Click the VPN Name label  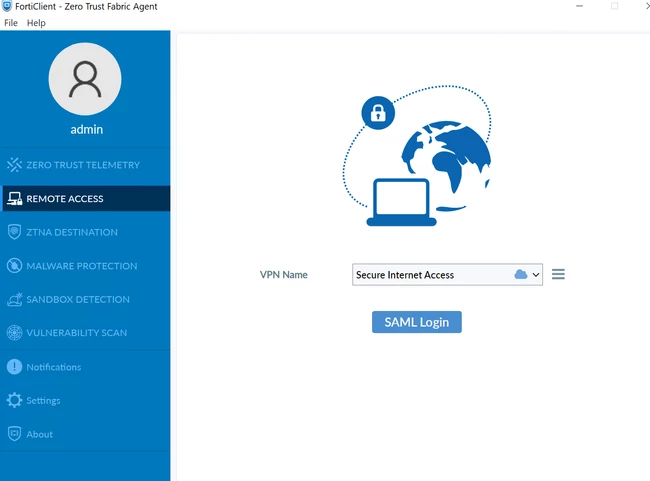284,275
